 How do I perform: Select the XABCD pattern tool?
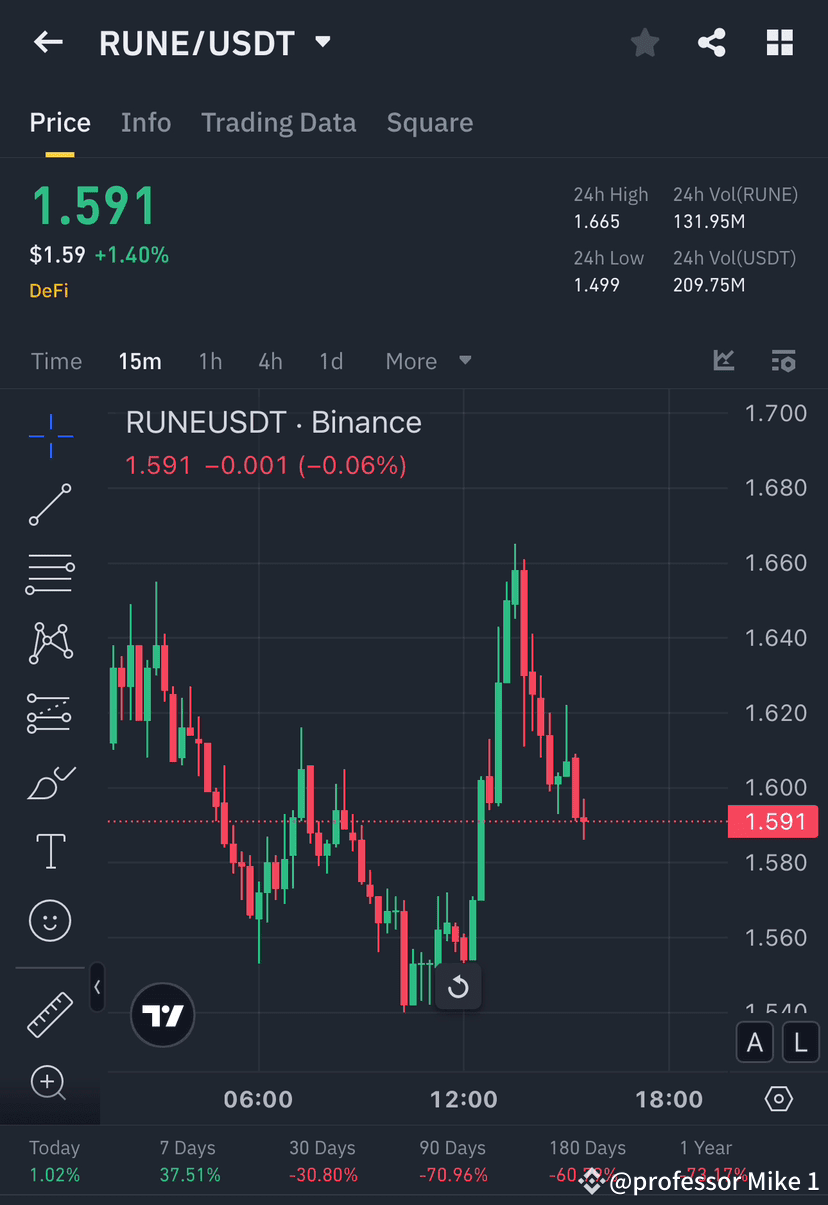50,643
